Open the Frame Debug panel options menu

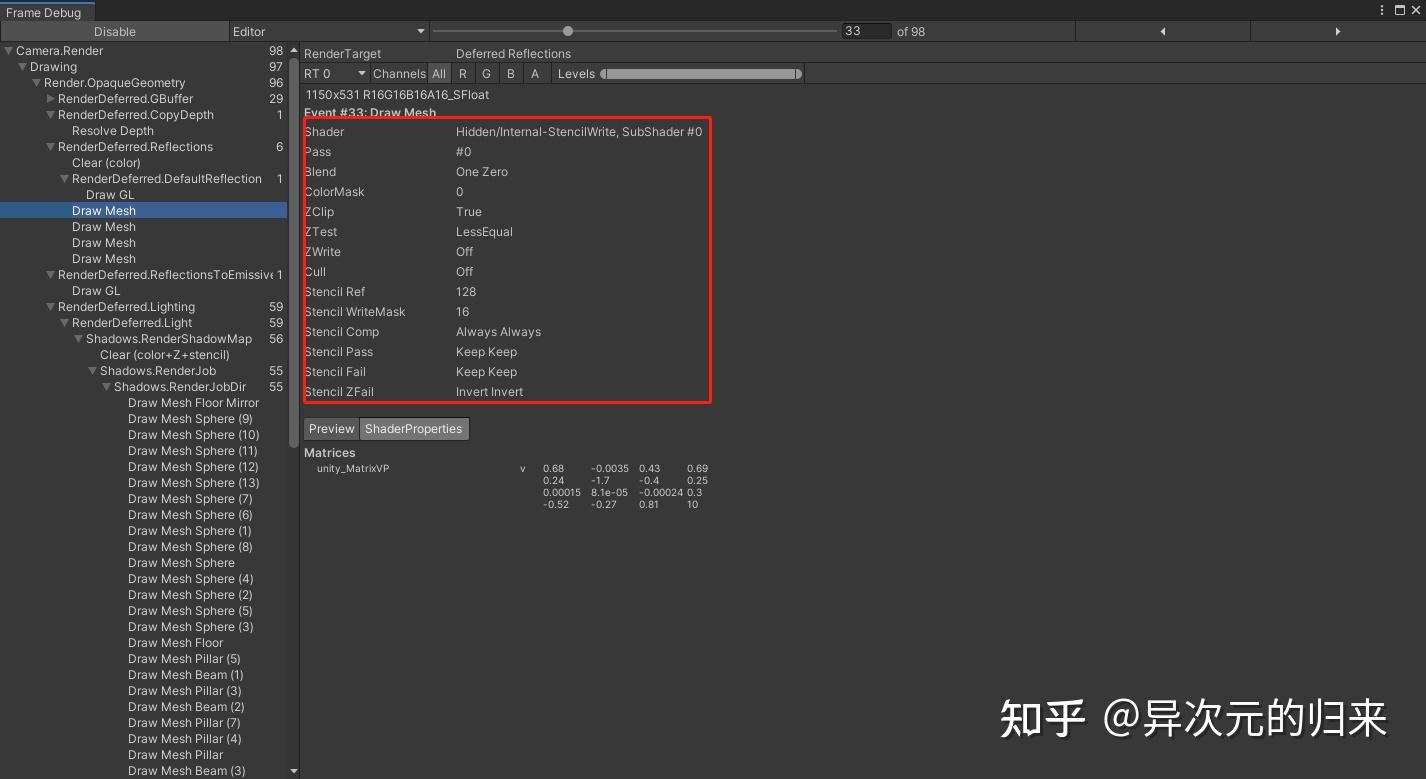(1382, 9)
